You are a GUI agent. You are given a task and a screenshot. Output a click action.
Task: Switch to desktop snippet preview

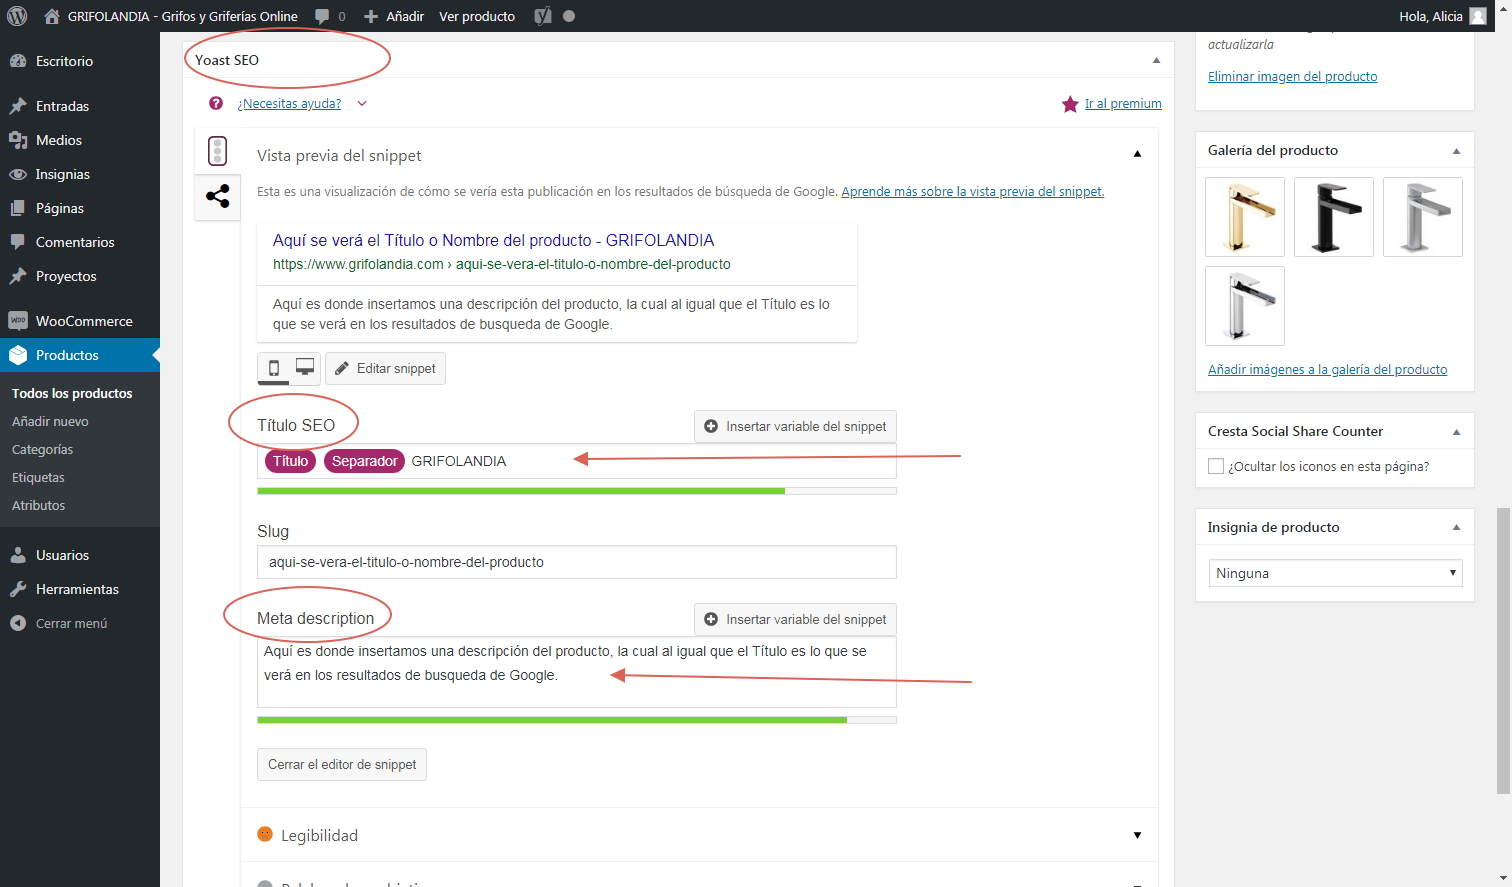pos(305,367)
